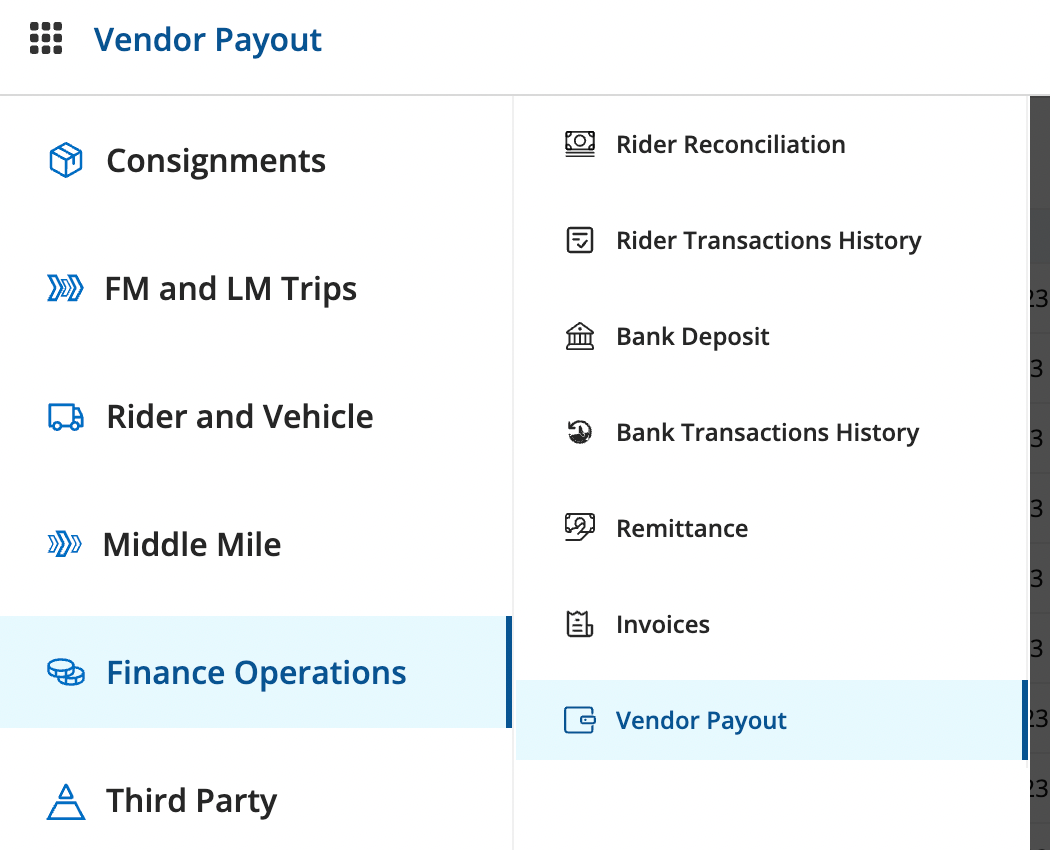1050x850 pixels.
Task: Click the Rider and Vehicle truck icon
Action: [66, 417]
